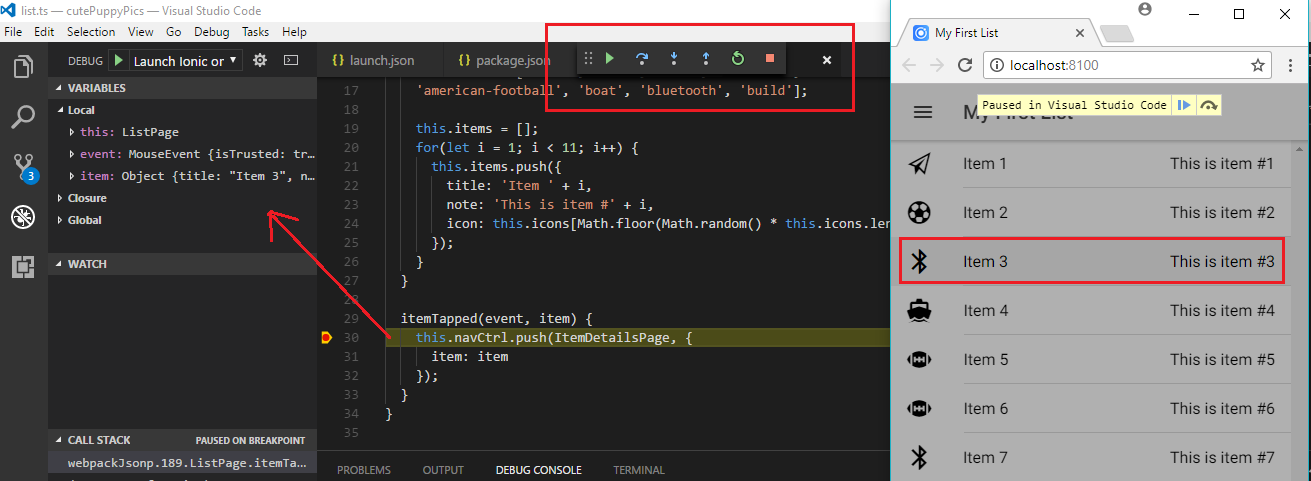Collapse the WATCH section

pyautogui.click(x=182, y=264)
